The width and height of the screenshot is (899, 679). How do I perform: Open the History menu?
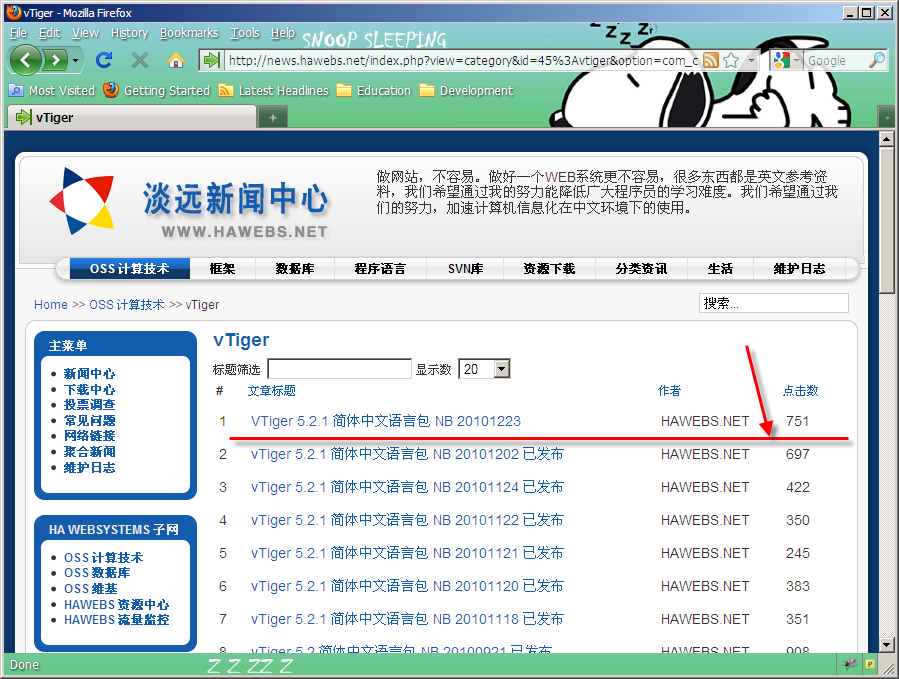click(130, 33)
